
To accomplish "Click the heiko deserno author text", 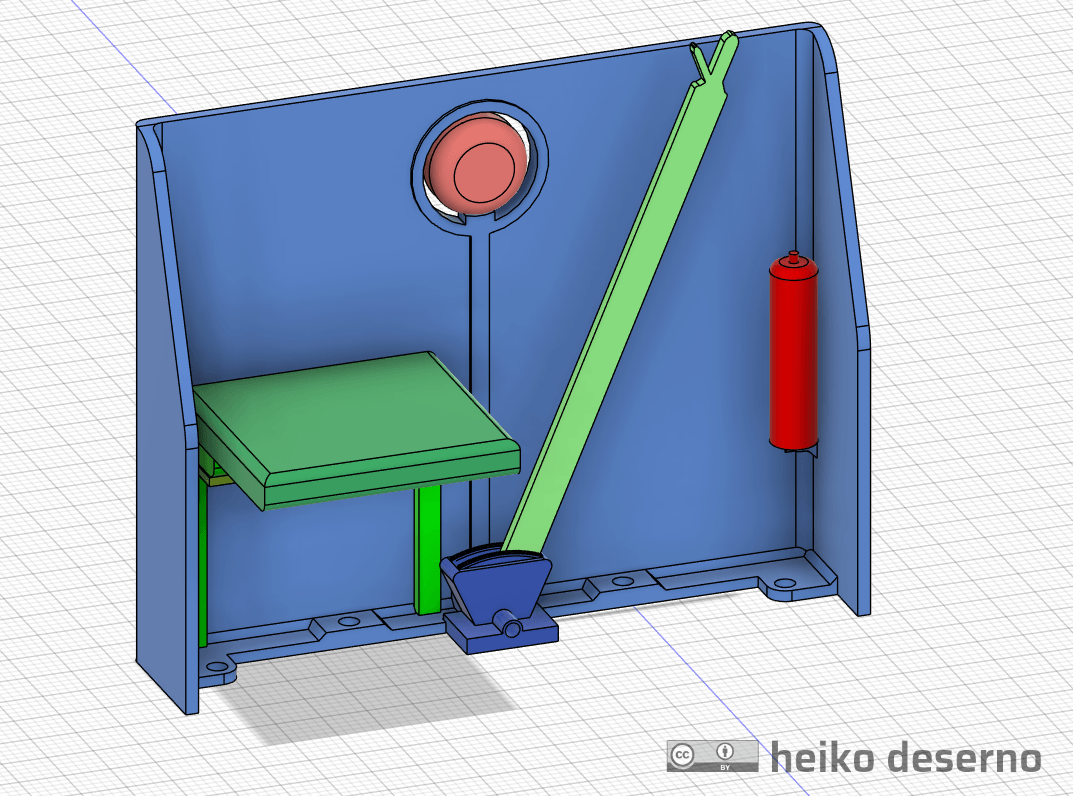I will tap(905, 757).
